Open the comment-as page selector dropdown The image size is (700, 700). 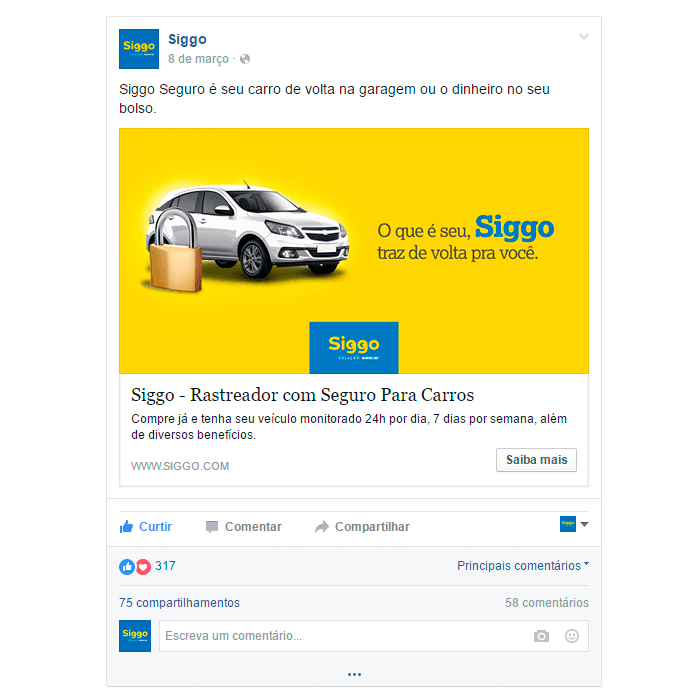coord(575,524)
